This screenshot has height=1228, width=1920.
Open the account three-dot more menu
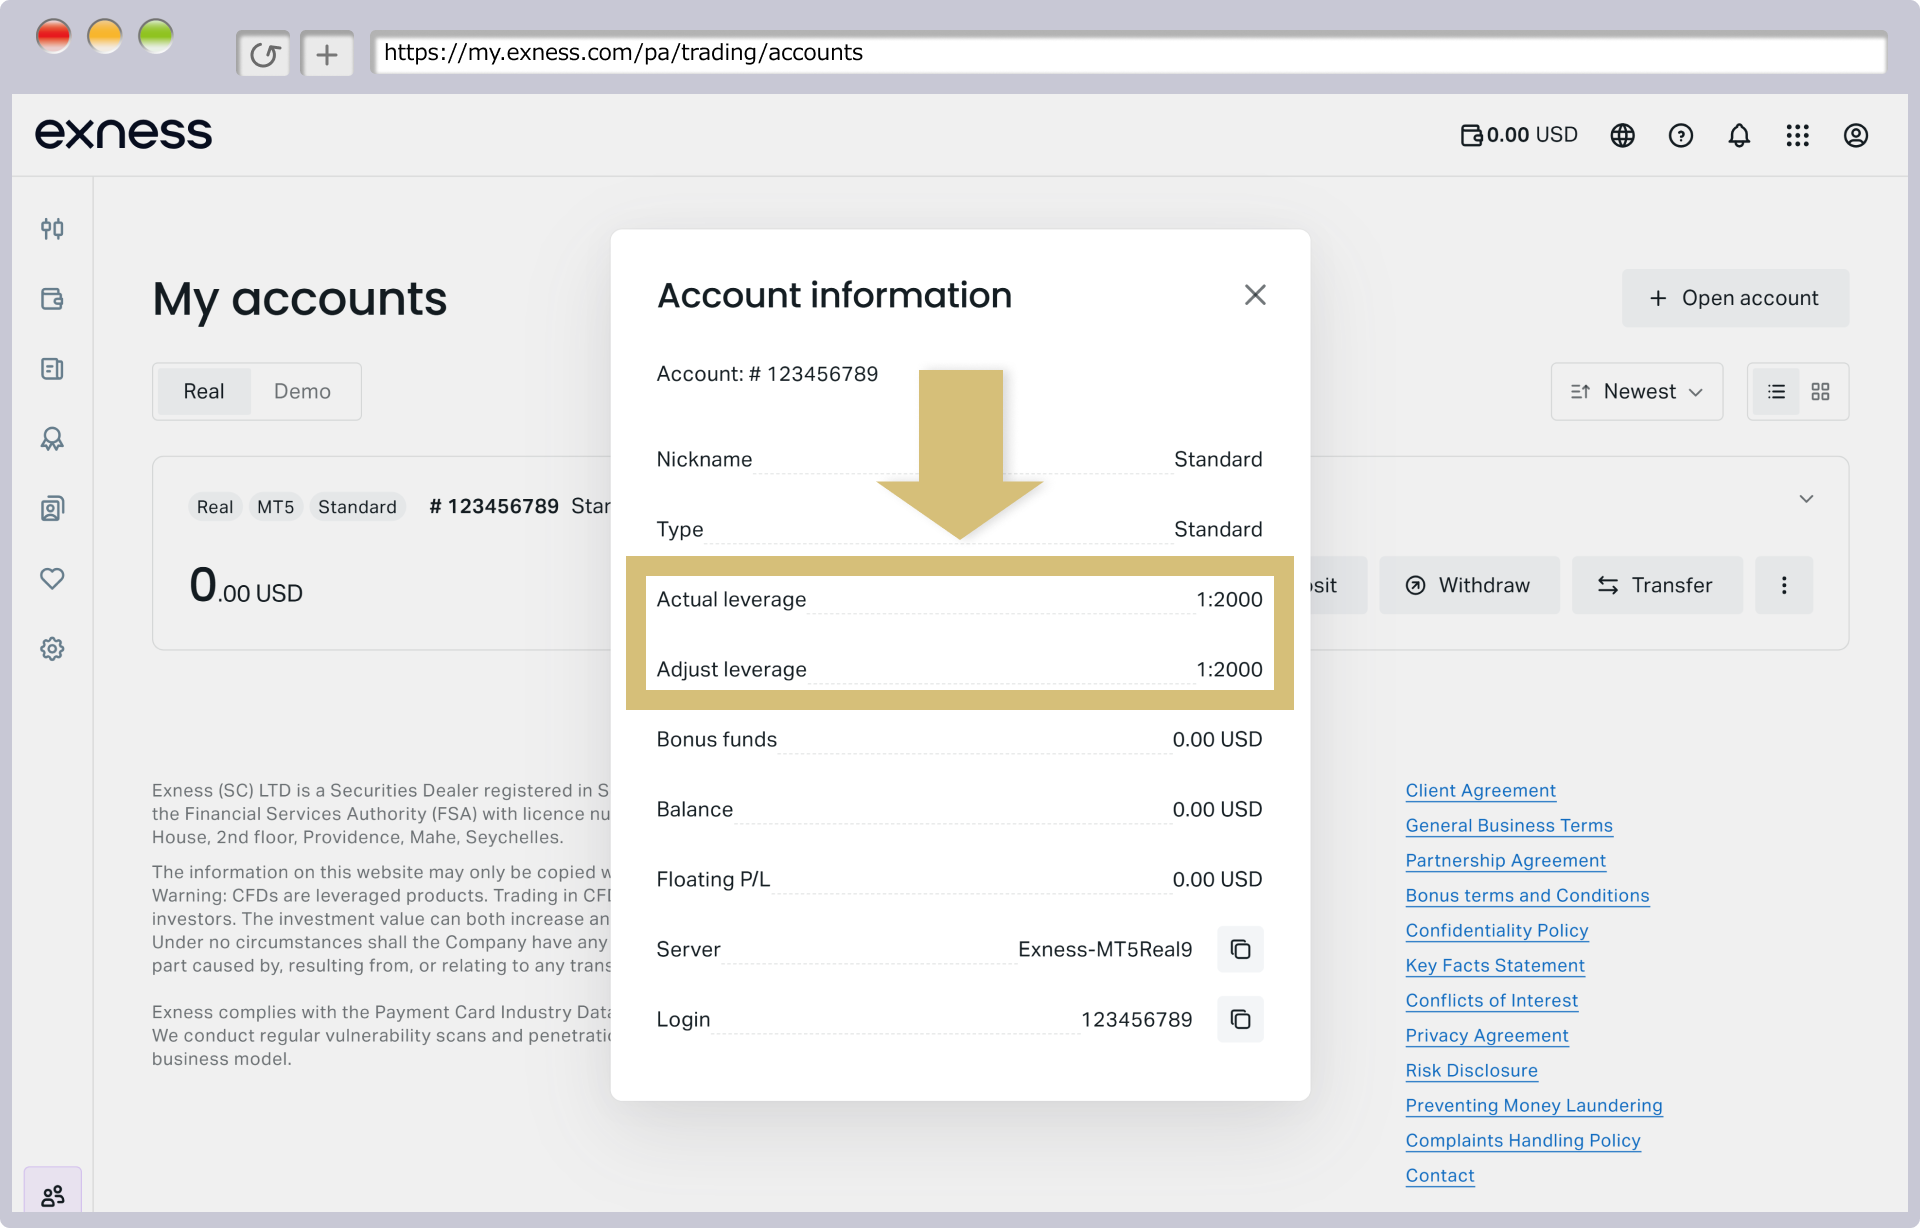pyautogui.click(x=1784, y=585)
